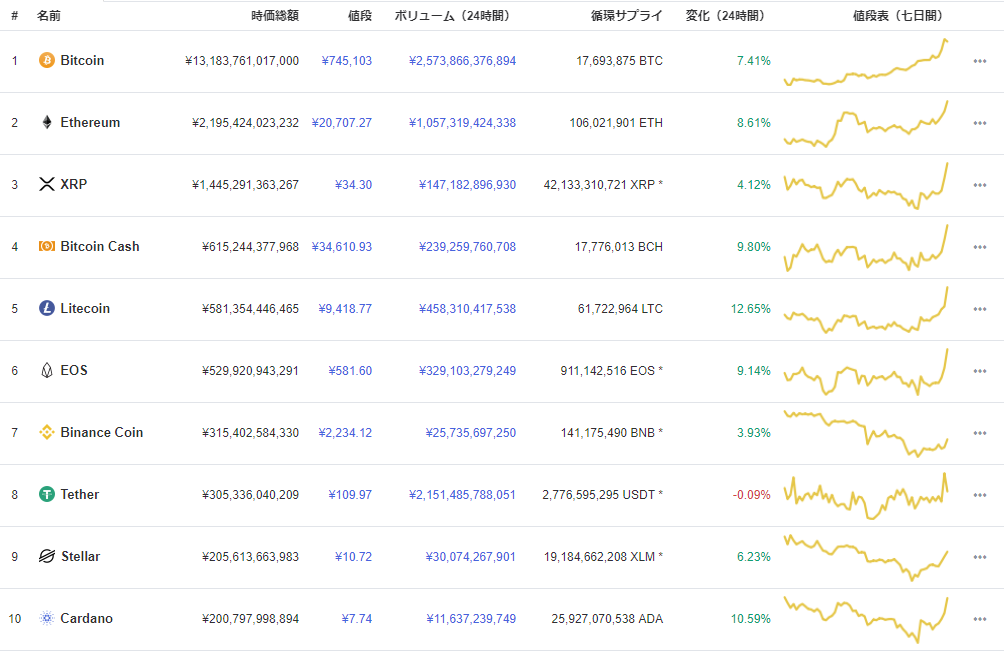Open the XRP name link
1004x651 pixels.
[x=74, y=184]
